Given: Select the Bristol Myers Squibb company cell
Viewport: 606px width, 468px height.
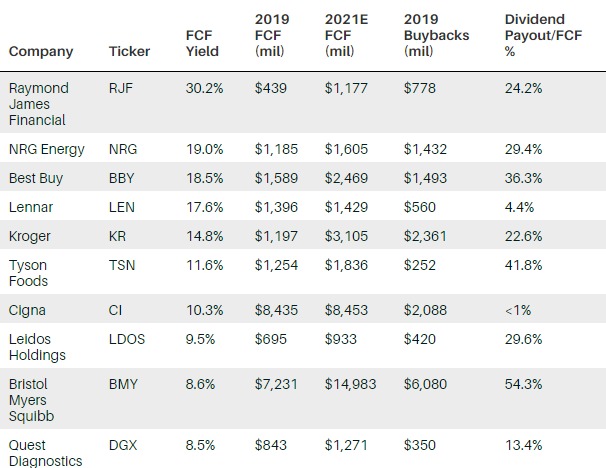Looking at the screenshot, I should 31,400.
